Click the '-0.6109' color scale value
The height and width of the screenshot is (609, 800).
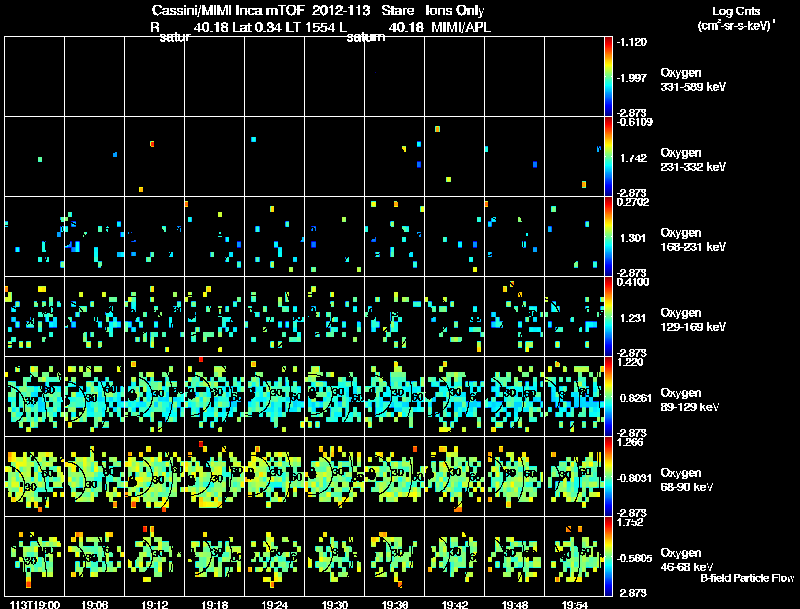click(x=635, y=122)
